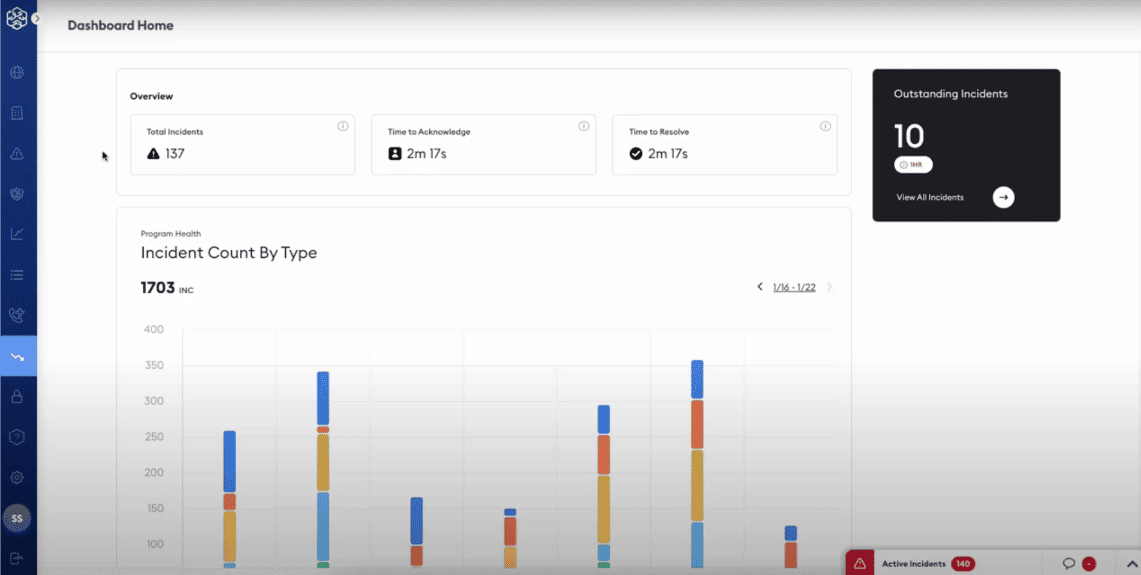Open the 1/16 - 1/22 date range
The image size is (1141, 575).
pyautogui.click(x=794, y=288)
